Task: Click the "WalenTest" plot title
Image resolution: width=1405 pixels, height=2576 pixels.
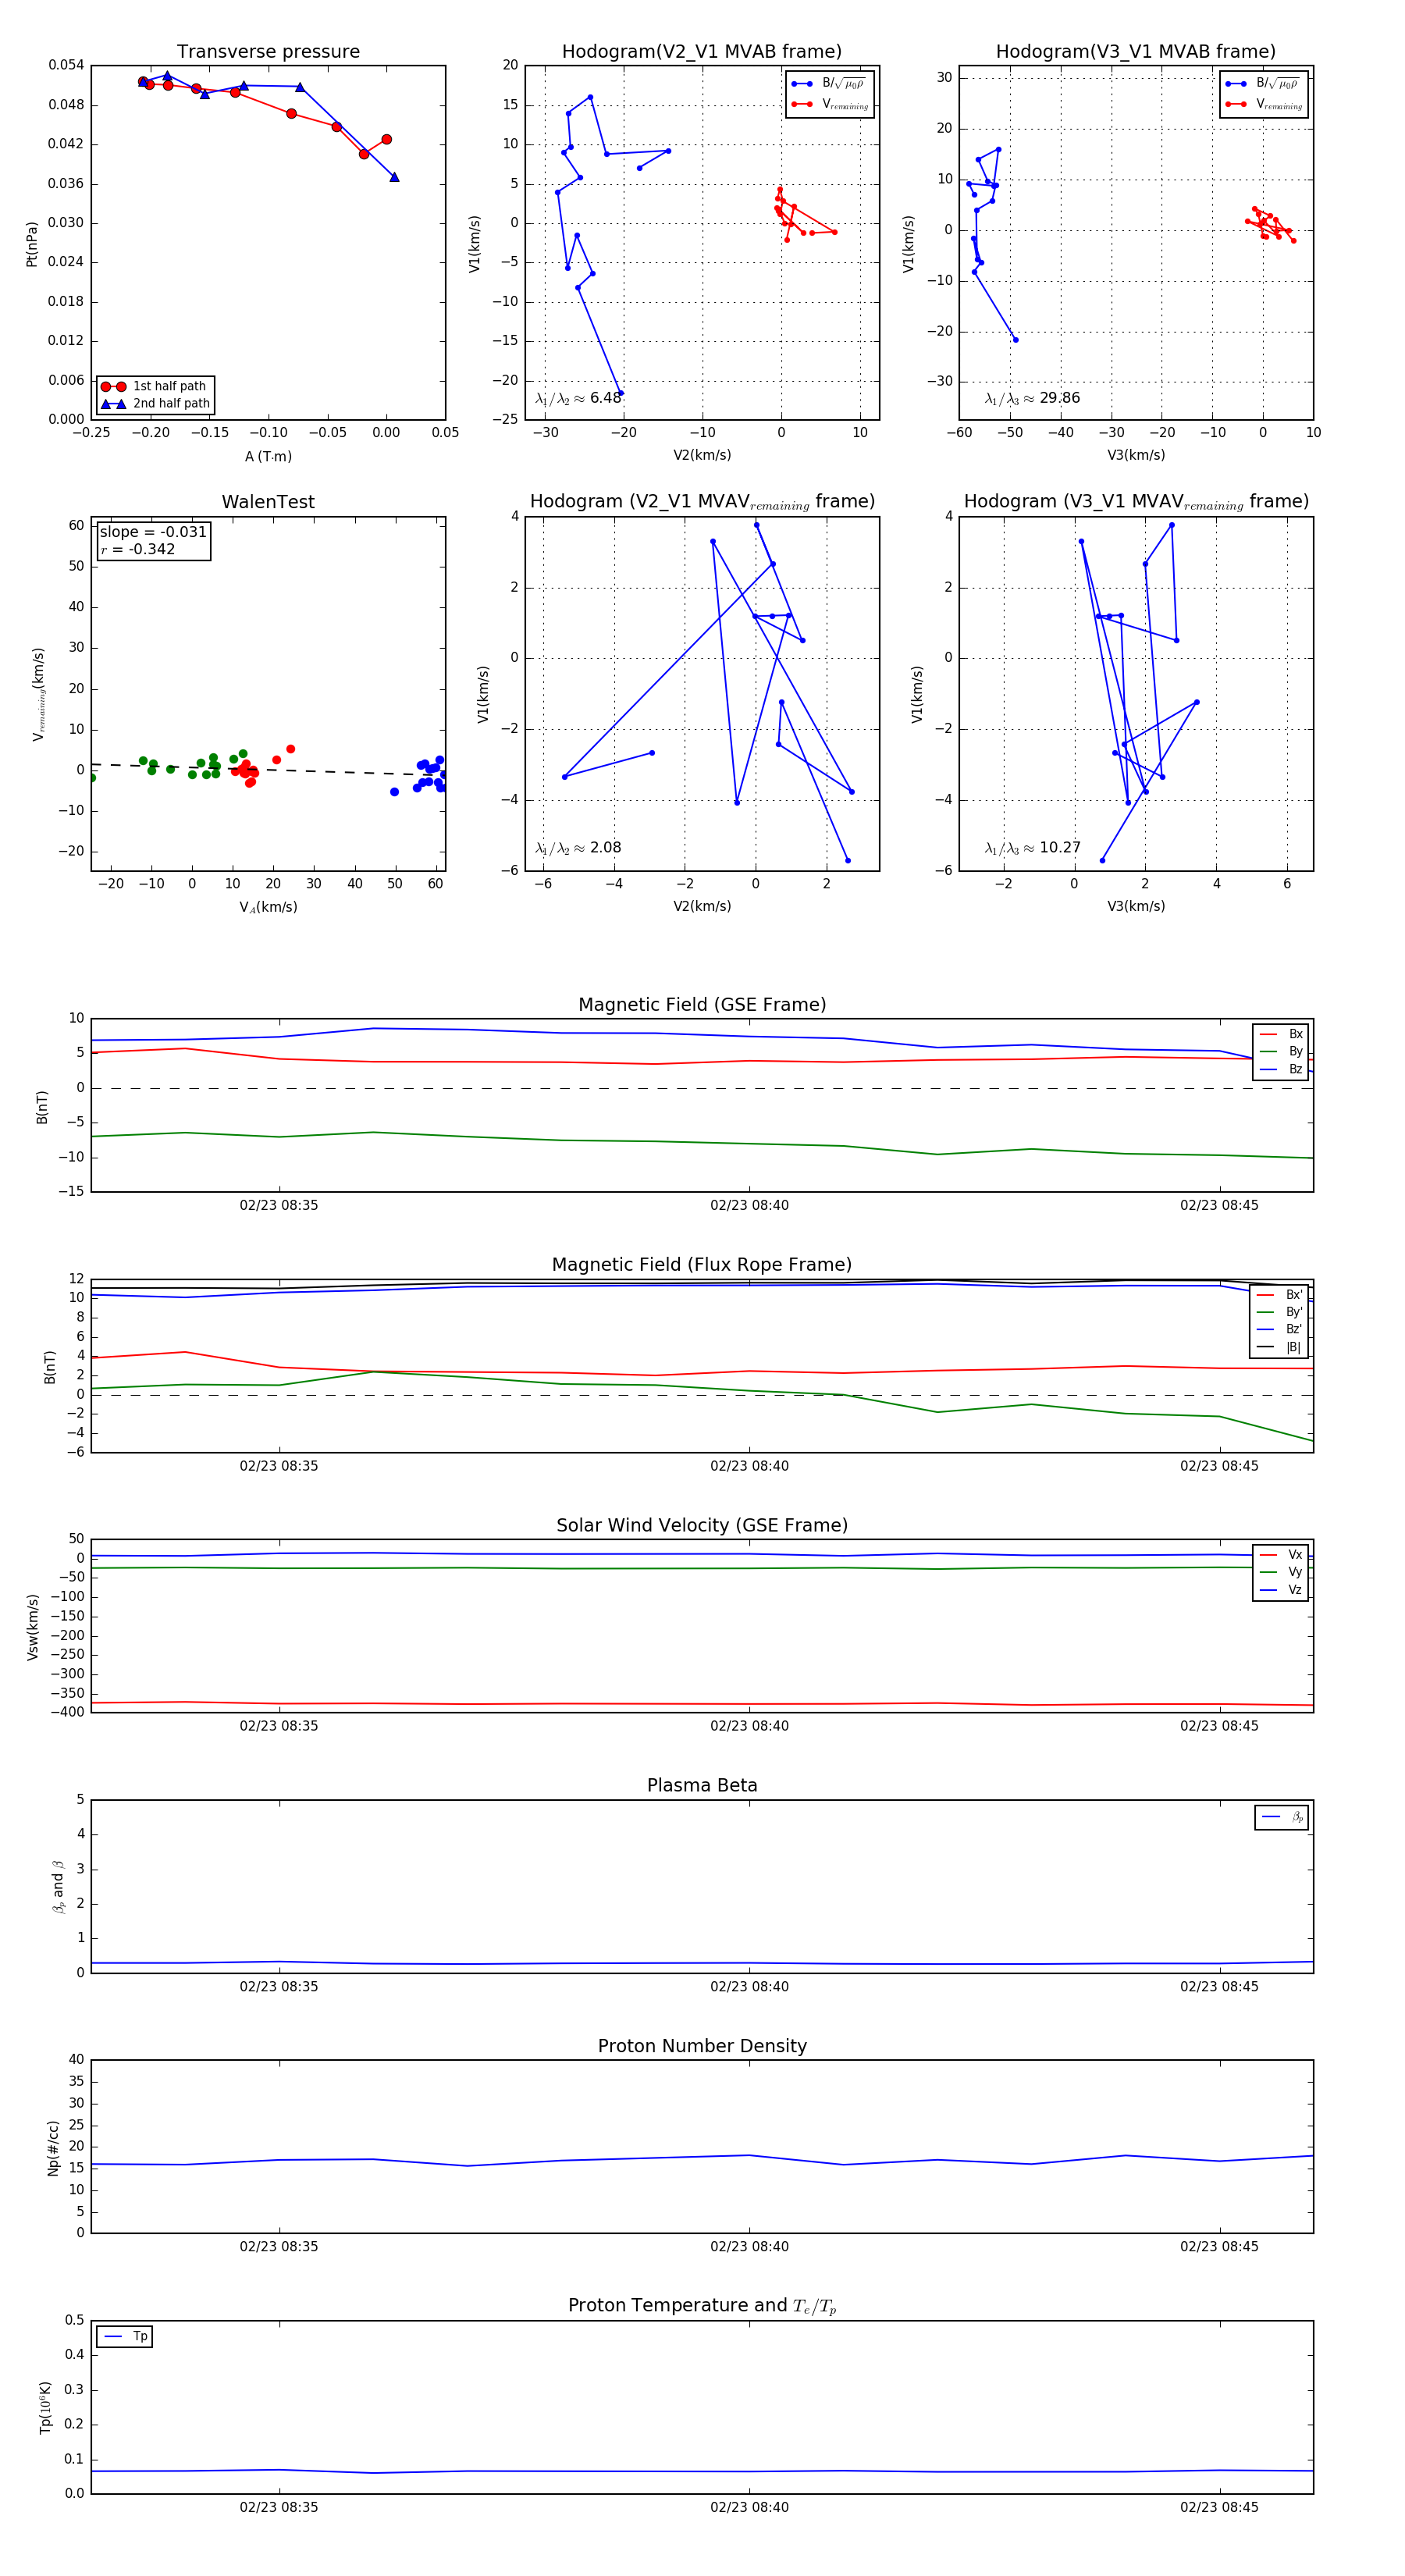Action: point(268,501)
